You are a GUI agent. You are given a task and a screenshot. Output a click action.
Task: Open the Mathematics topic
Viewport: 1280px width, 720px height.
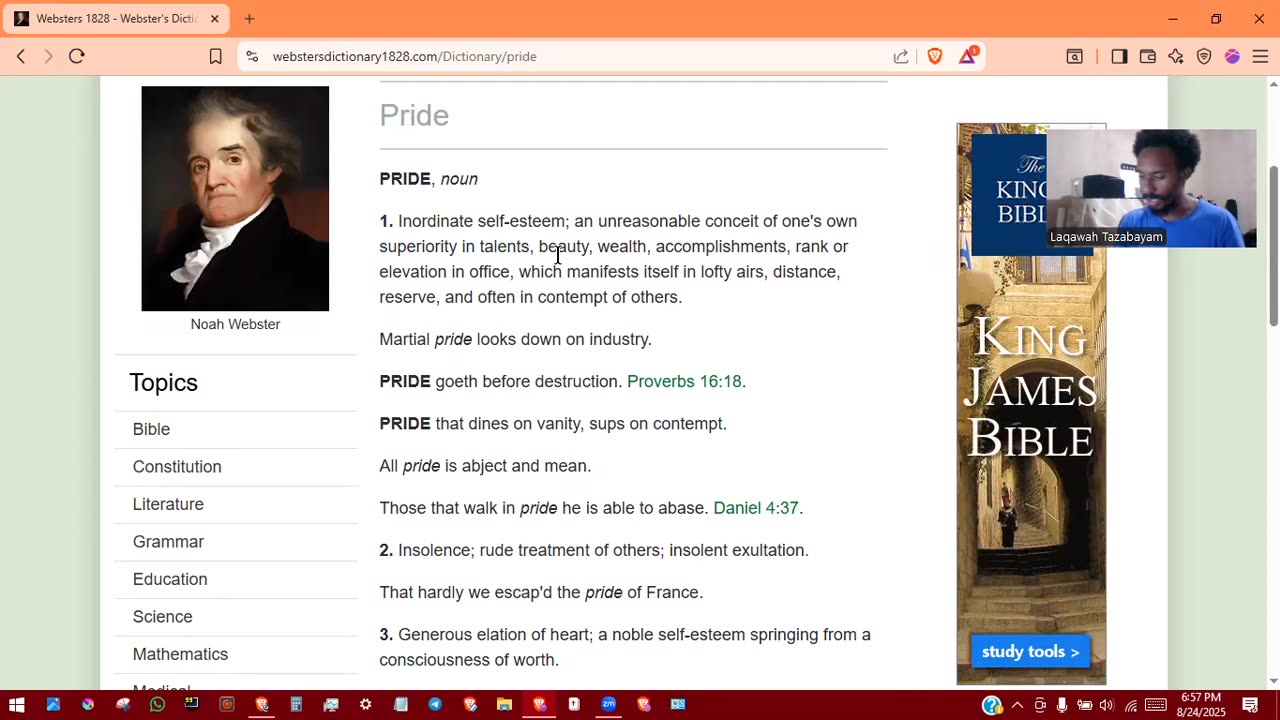[x=180, y=654]
